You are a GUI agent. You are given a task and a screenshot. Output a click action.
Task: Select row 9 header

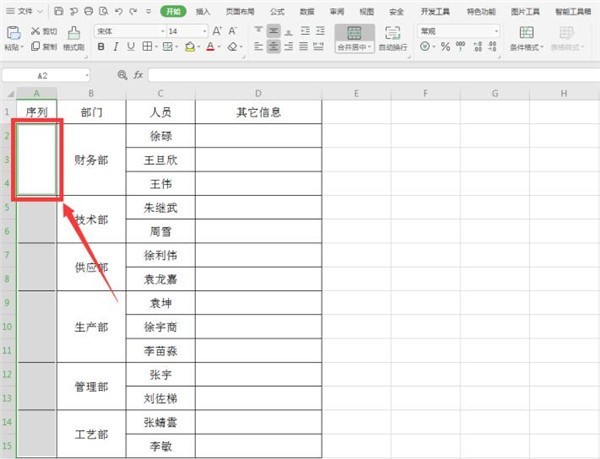click(8, 303)
